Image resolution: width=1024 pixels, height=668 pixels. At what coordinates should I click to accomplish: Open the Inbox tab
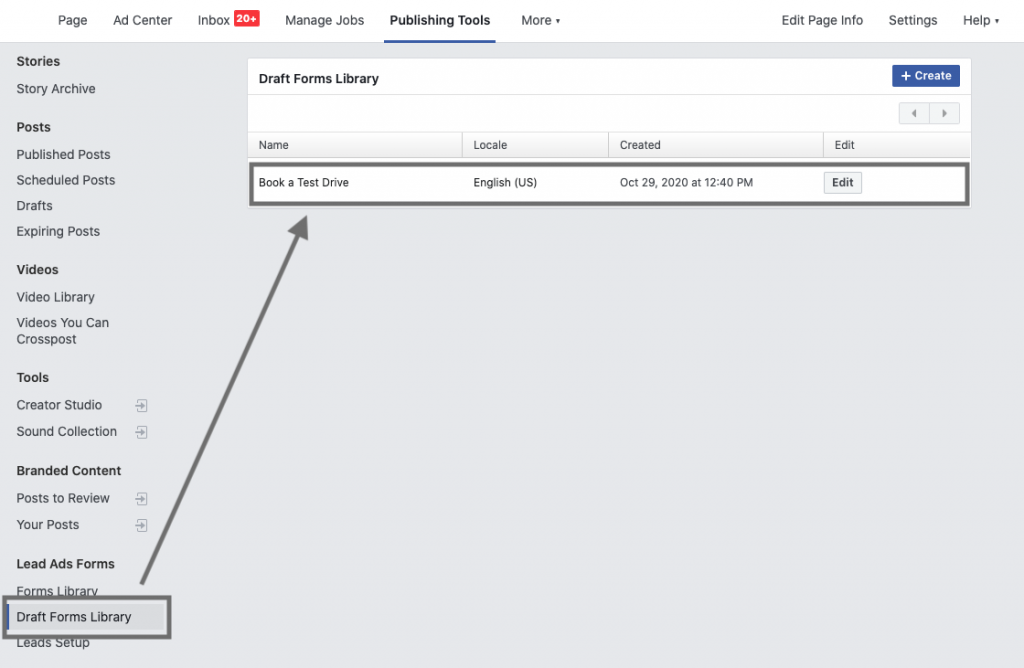click(214, 20)
